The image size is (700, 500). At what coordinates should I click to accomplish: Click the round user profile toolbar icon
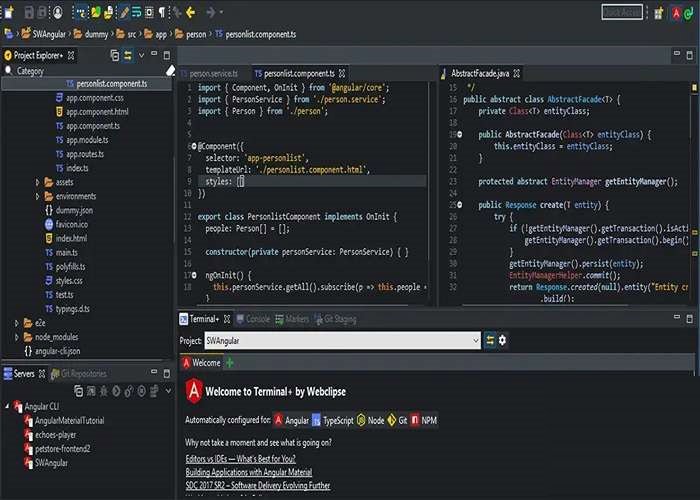[58, 12]
